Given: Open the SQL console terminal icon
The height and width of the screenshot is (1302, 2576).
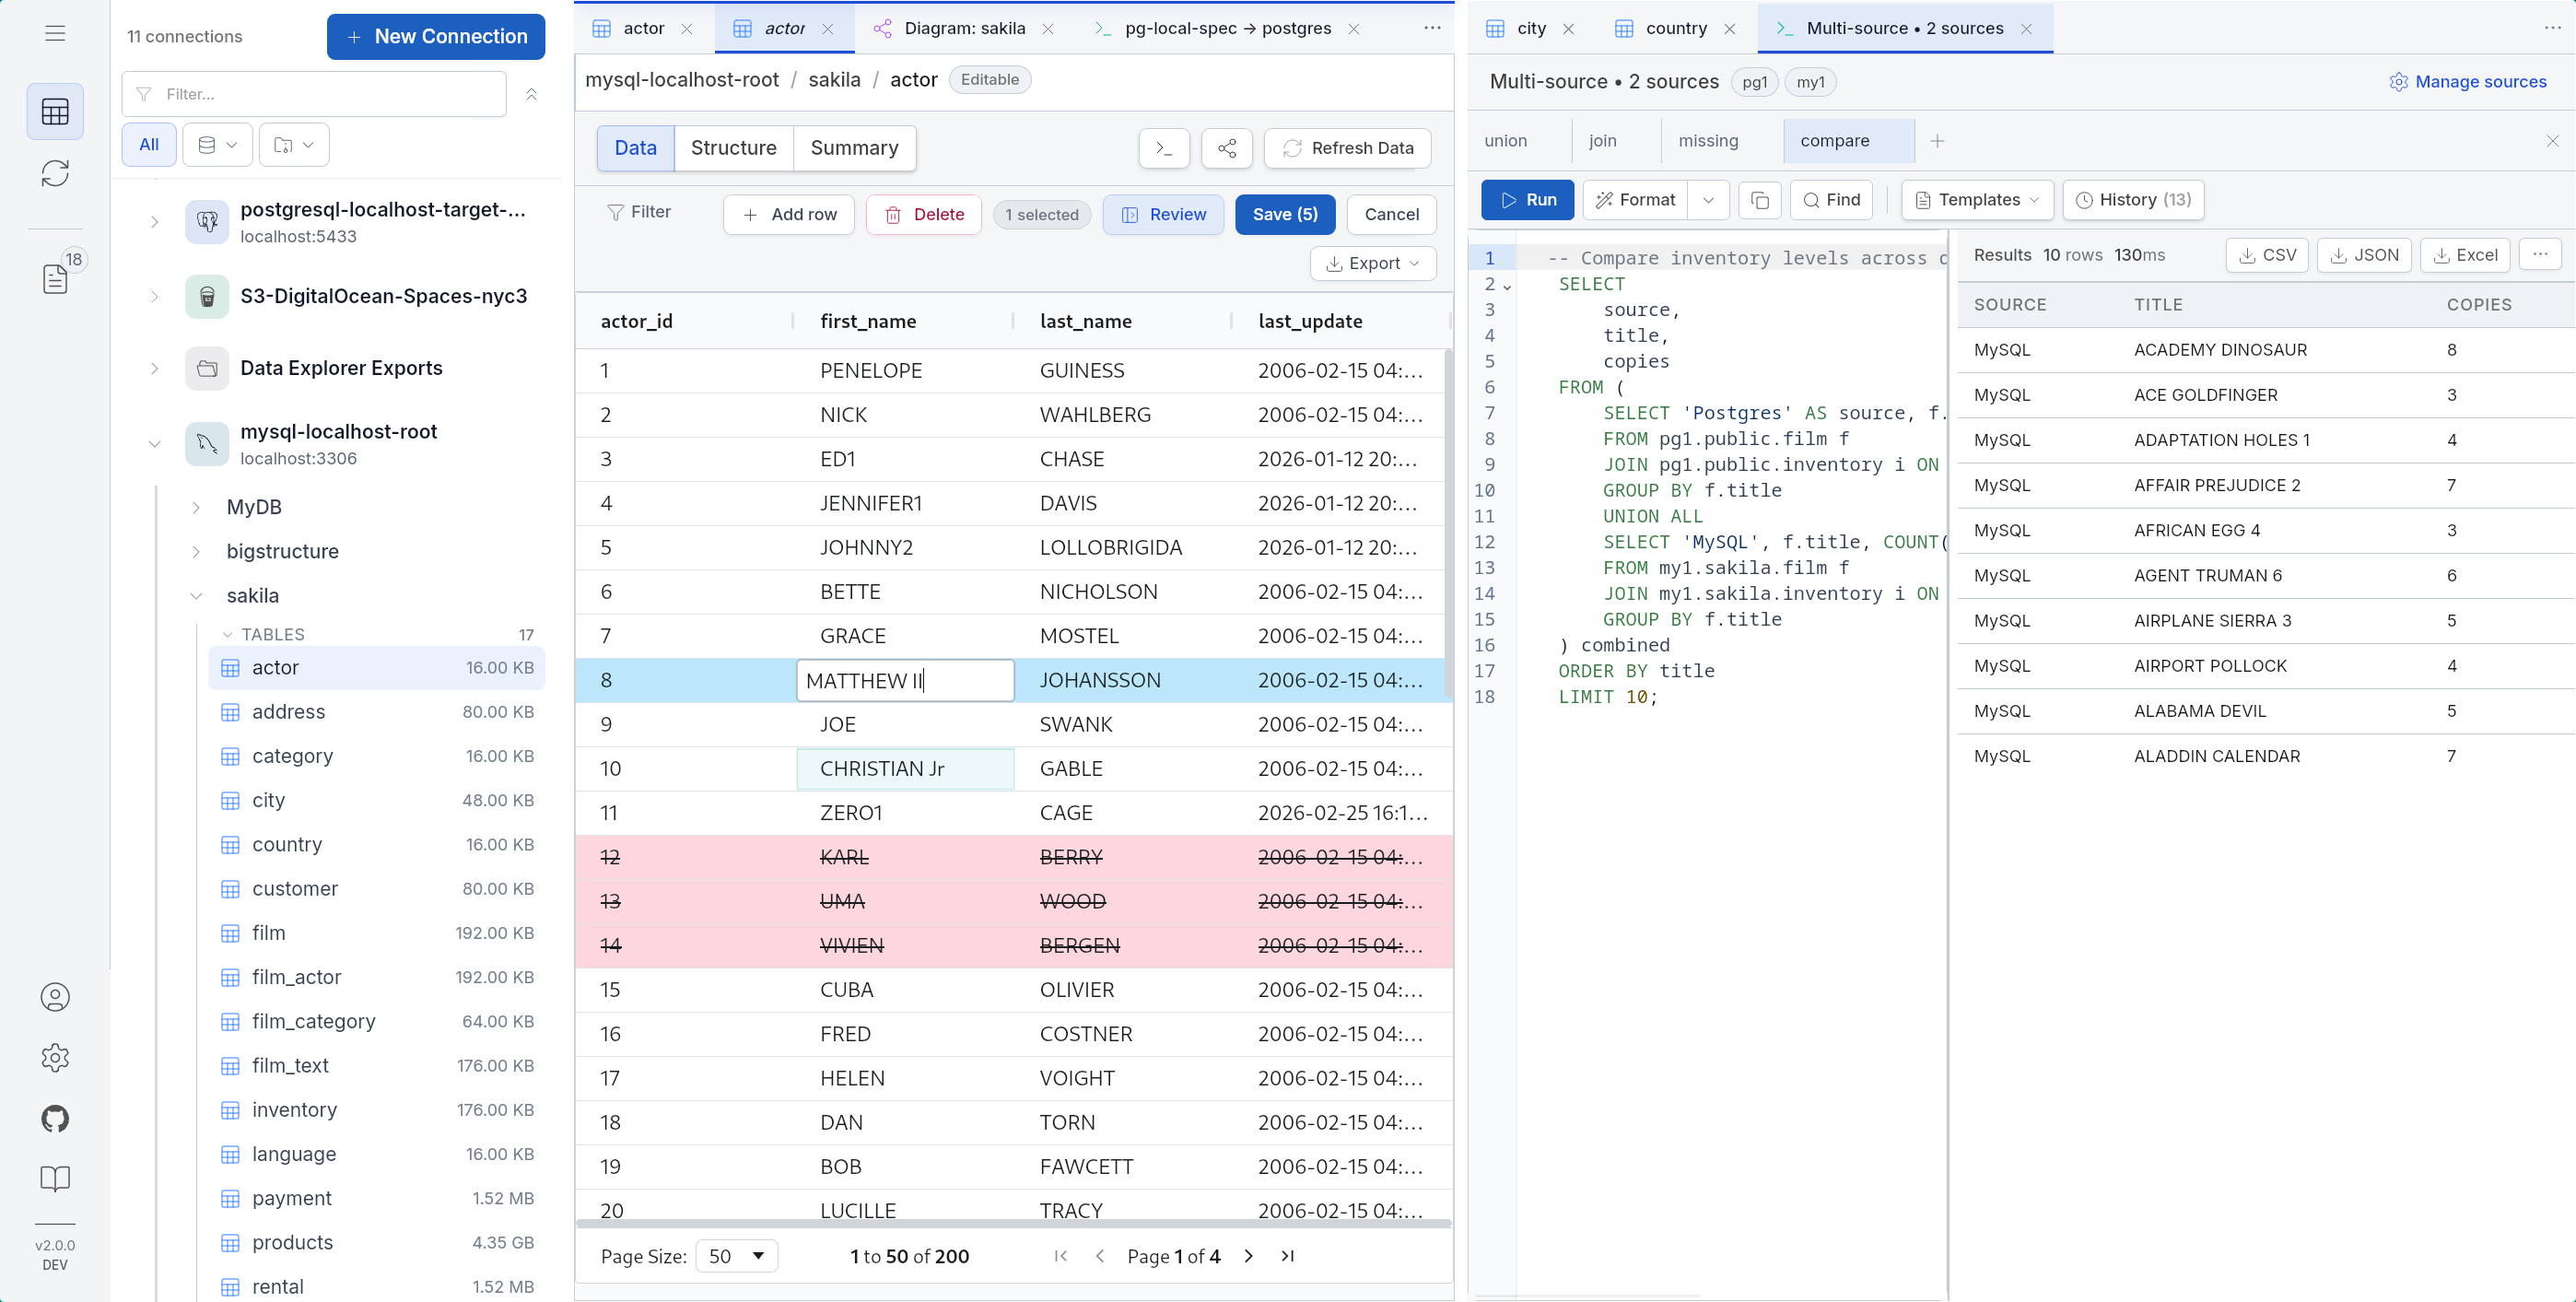Looking at the screenshot, I should (1163, 148).
